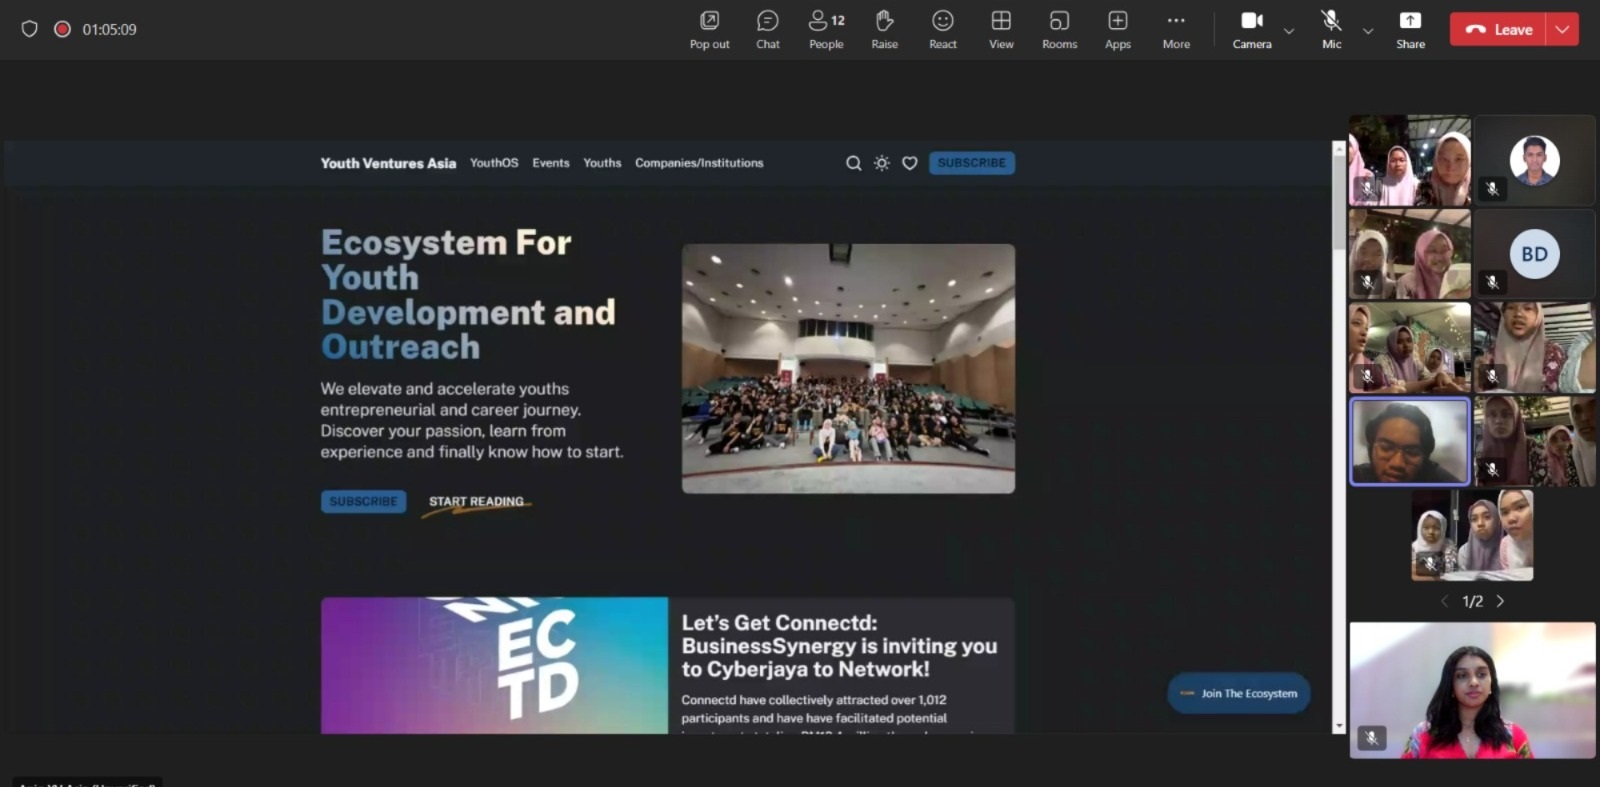Click the Join The Ecosystem floating button
1600x787 pixels.
1239,693
